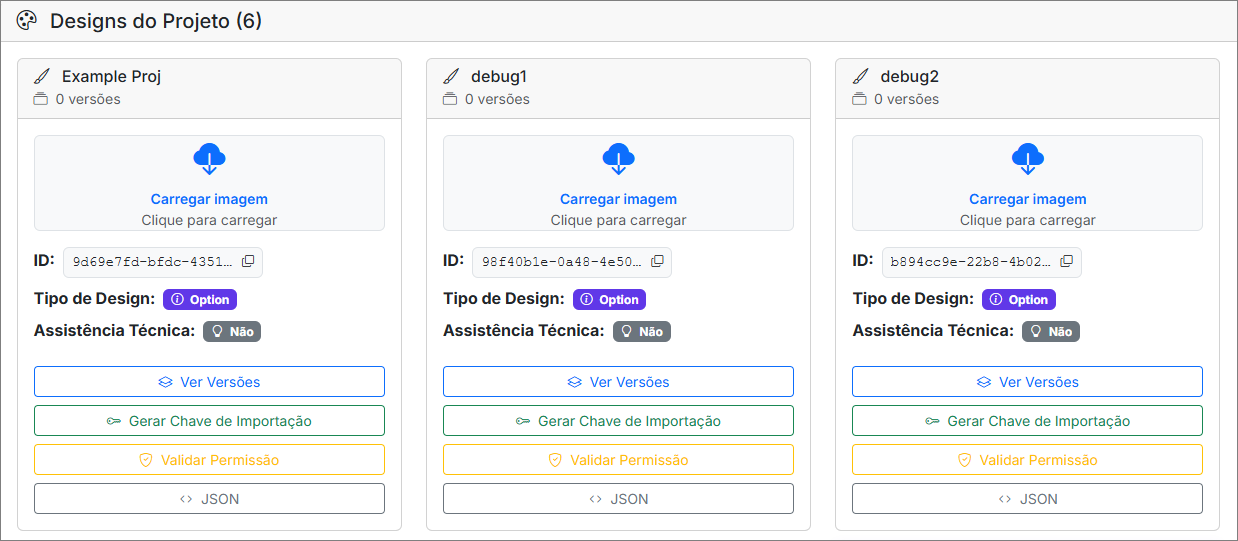Click the Designs do Projeto (6) heading
The height and width of the screenshot is (541, 1238).
coord(156,21)
